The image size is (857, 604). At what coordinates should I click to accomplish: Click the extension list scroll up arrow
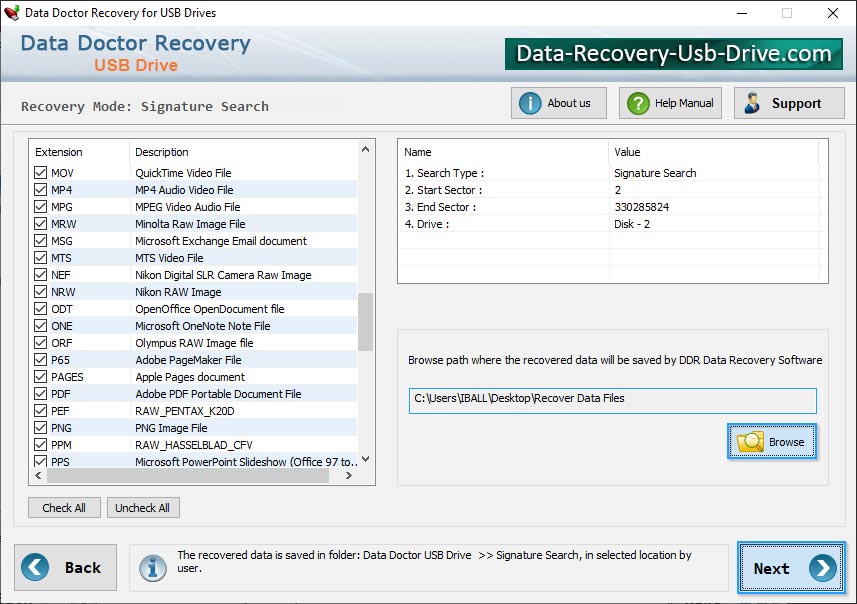coord(366,149)
